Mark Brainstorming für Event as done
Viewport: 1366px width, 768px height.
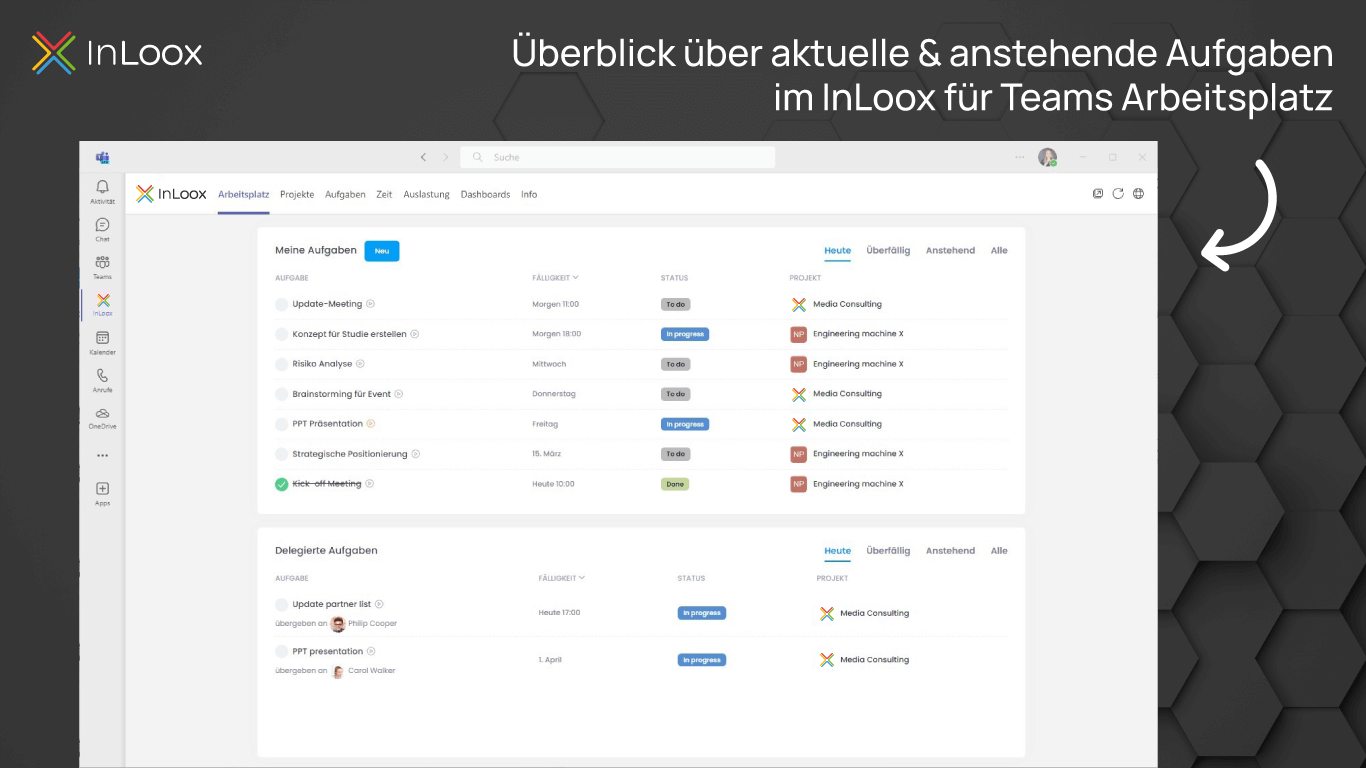281,394
